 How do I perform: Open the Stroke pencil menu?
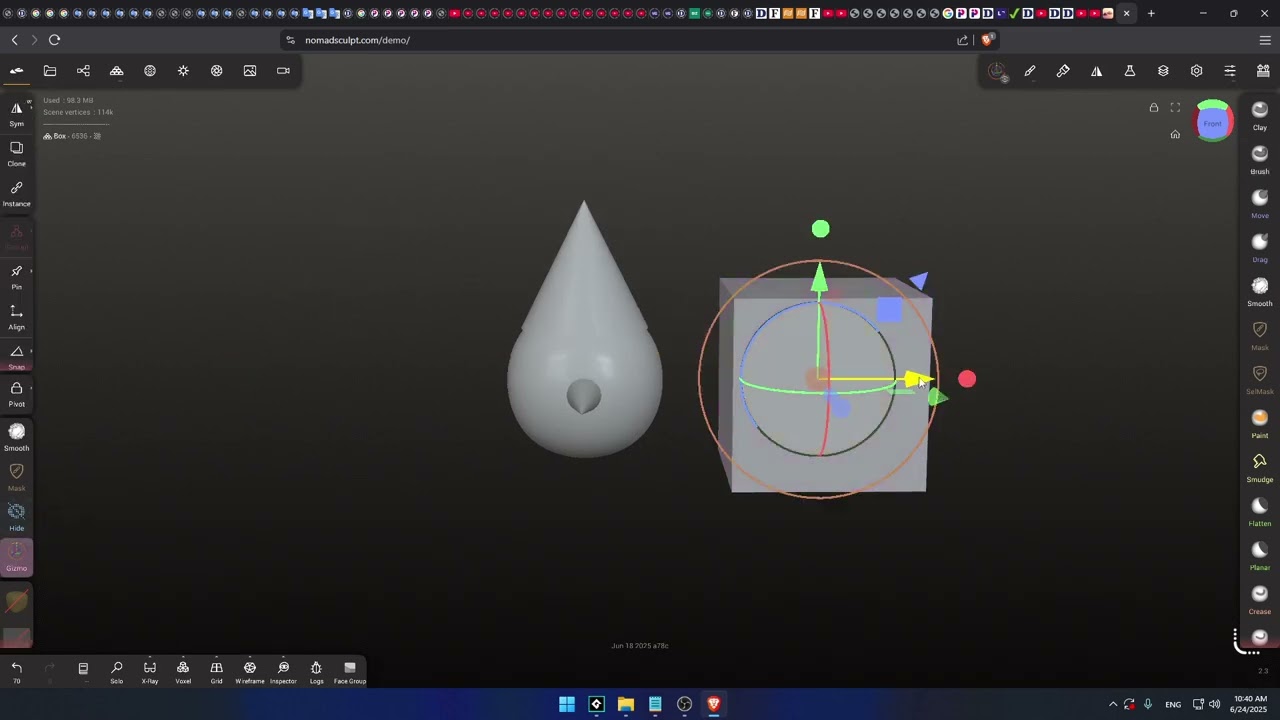click(x=1030, y=71)
